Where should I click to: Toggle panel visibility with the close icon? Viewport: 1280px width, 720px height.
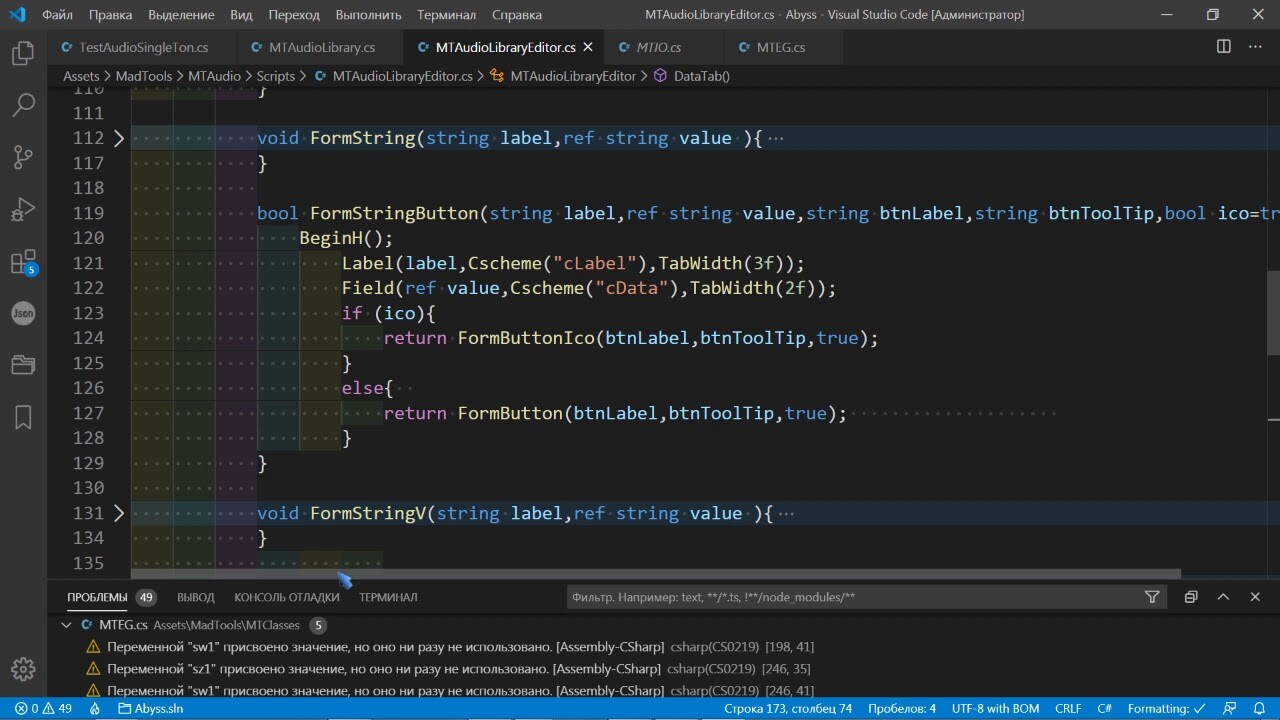click(1255, 596)
